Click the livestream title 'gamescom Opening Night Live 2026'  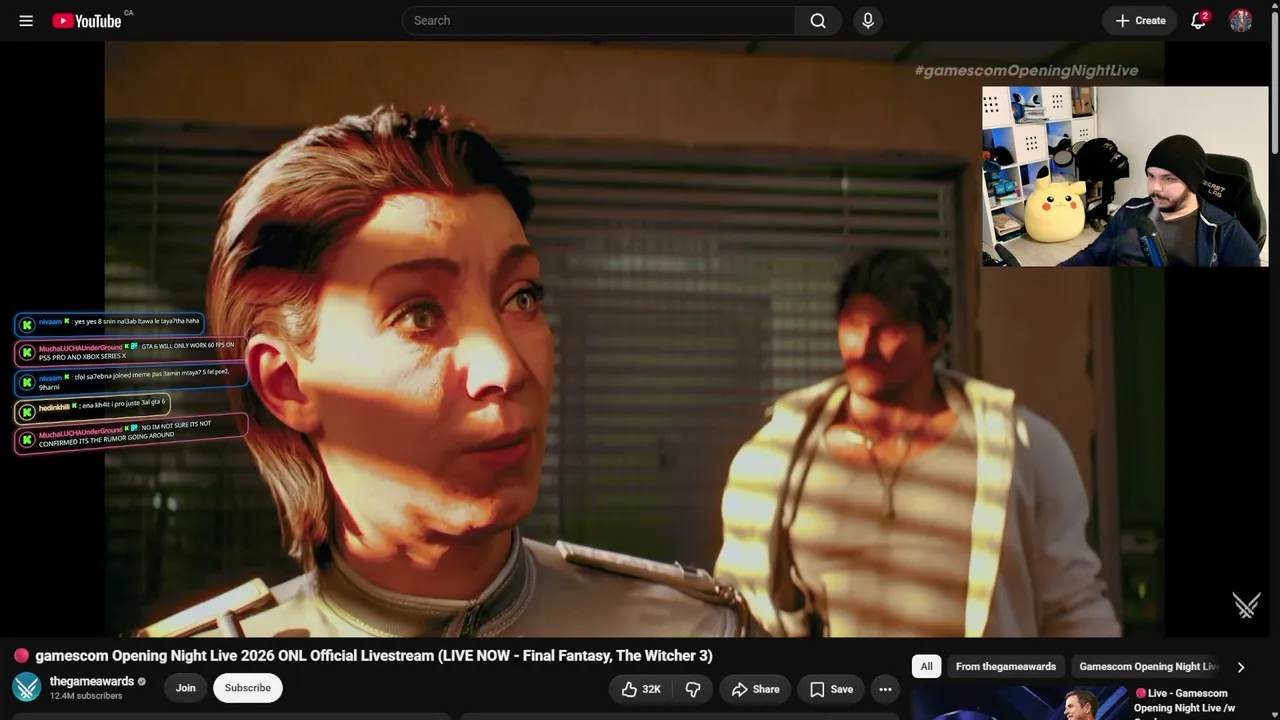click(x=374, y=656)
